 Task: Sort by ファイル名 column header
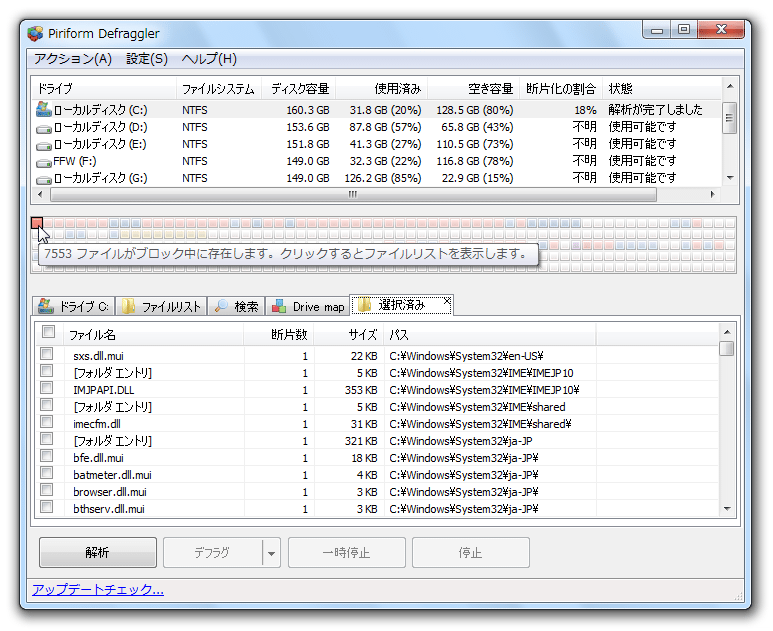(154, 335)
